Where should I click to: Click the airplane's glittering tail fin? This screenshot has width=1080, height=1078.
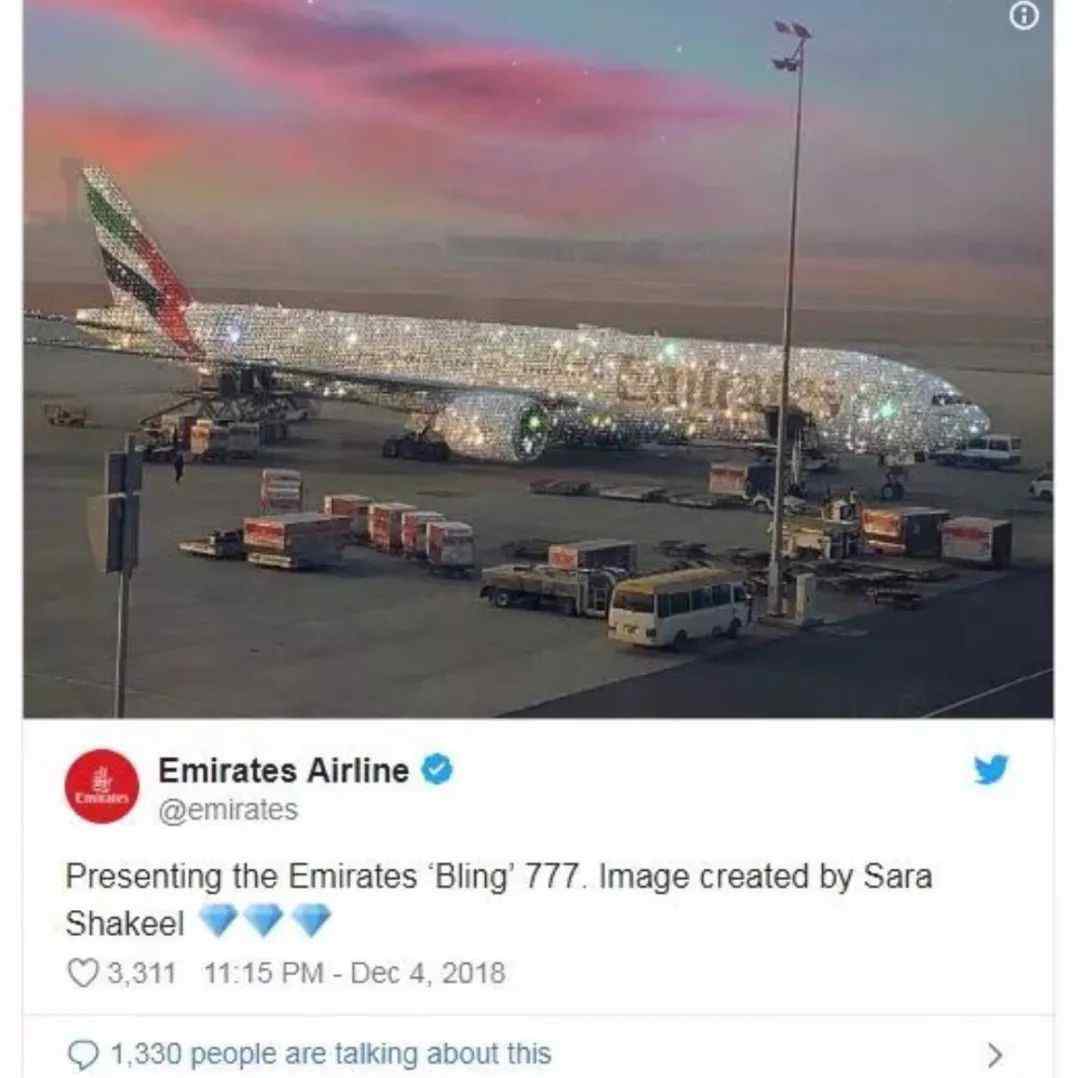click(140, 258)
